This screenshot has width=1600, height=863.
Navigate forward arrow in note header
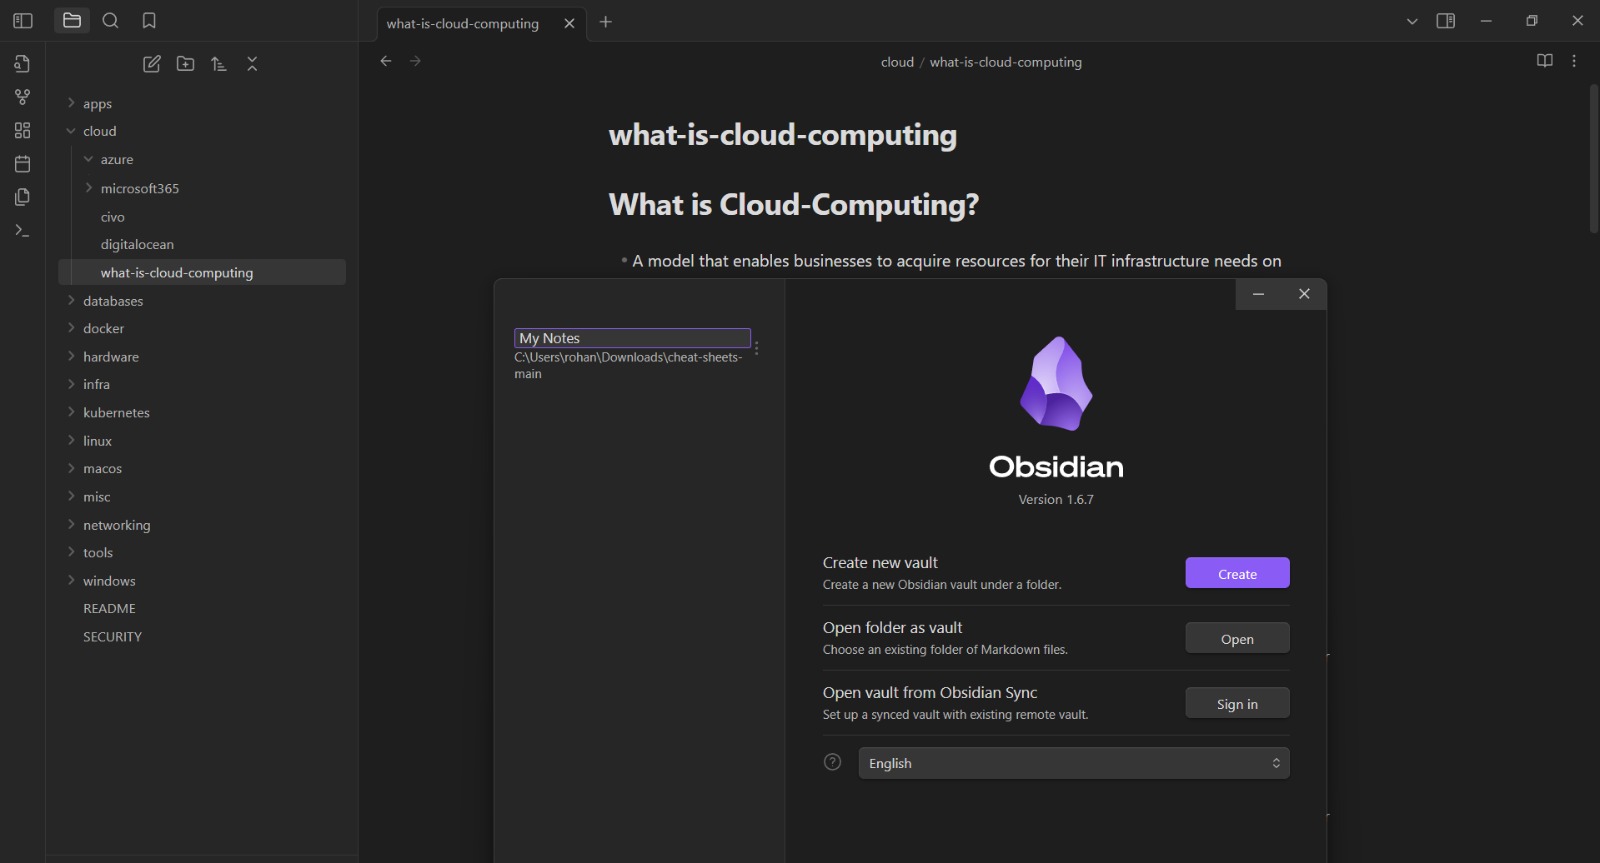tap(416, 61)
